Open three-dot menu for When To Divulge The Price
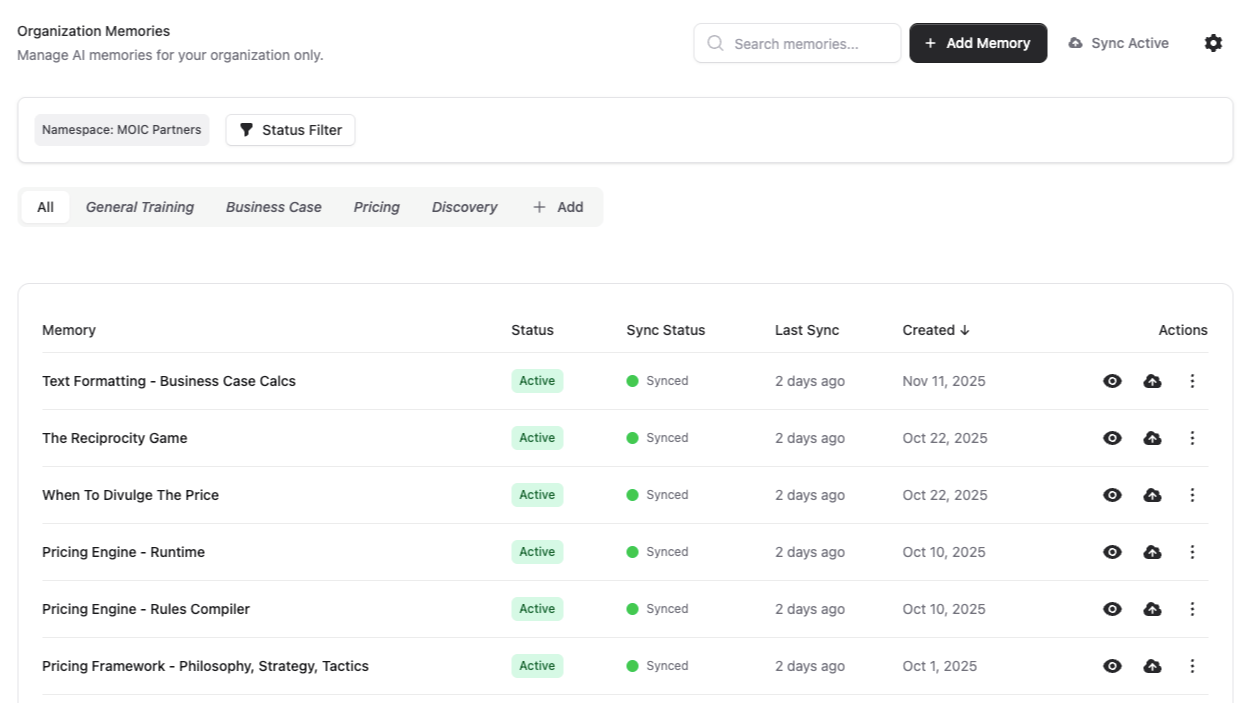 point(1192,495)
